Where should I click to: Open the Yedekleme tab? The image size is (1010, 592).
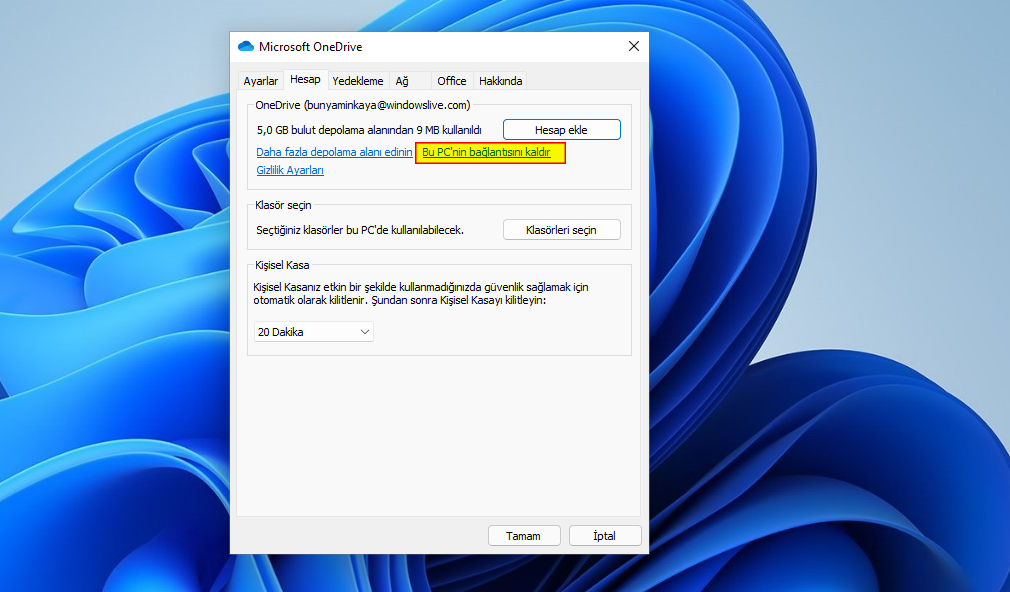pyautogui.click(x=357, y=80)
